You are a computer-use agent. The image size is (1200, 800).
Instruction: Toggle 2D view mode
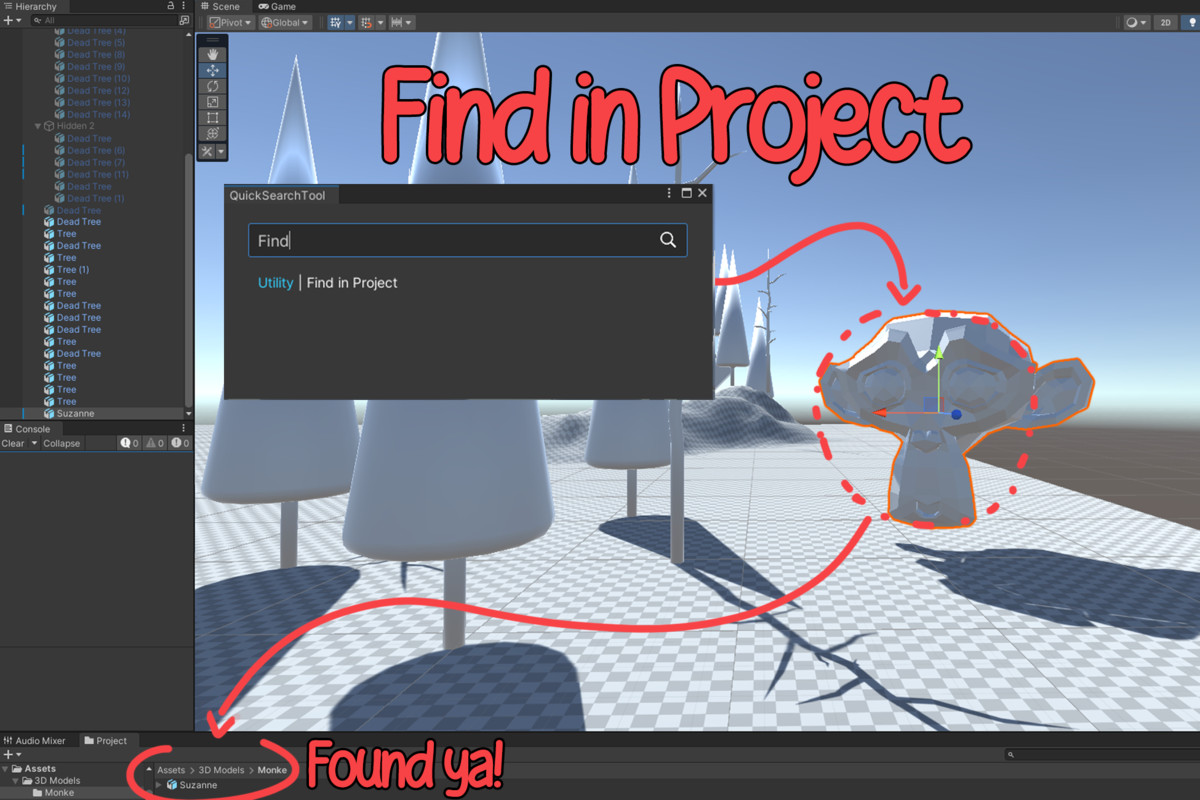[1165, 22]
